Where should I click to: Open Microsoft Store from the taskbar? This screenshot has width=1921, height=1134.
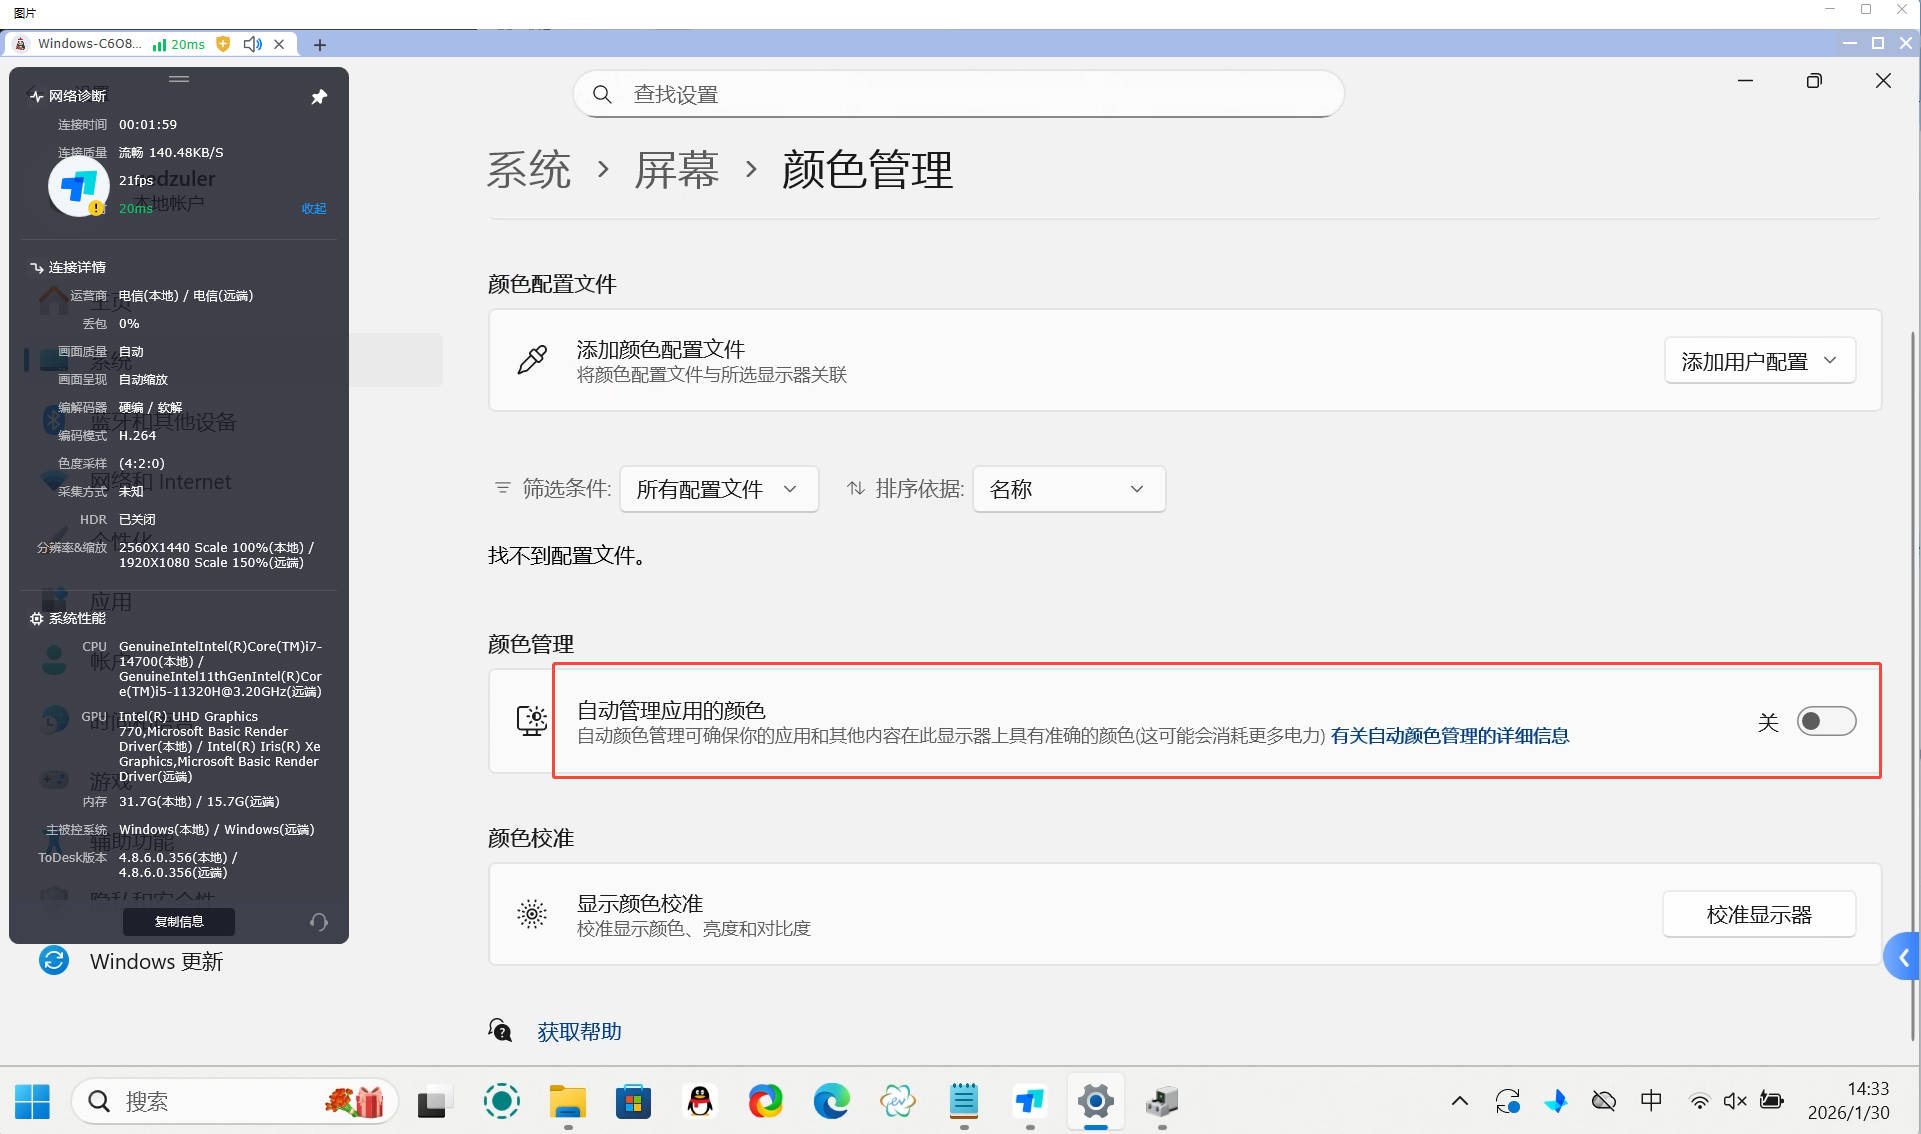coord(633,1101)
